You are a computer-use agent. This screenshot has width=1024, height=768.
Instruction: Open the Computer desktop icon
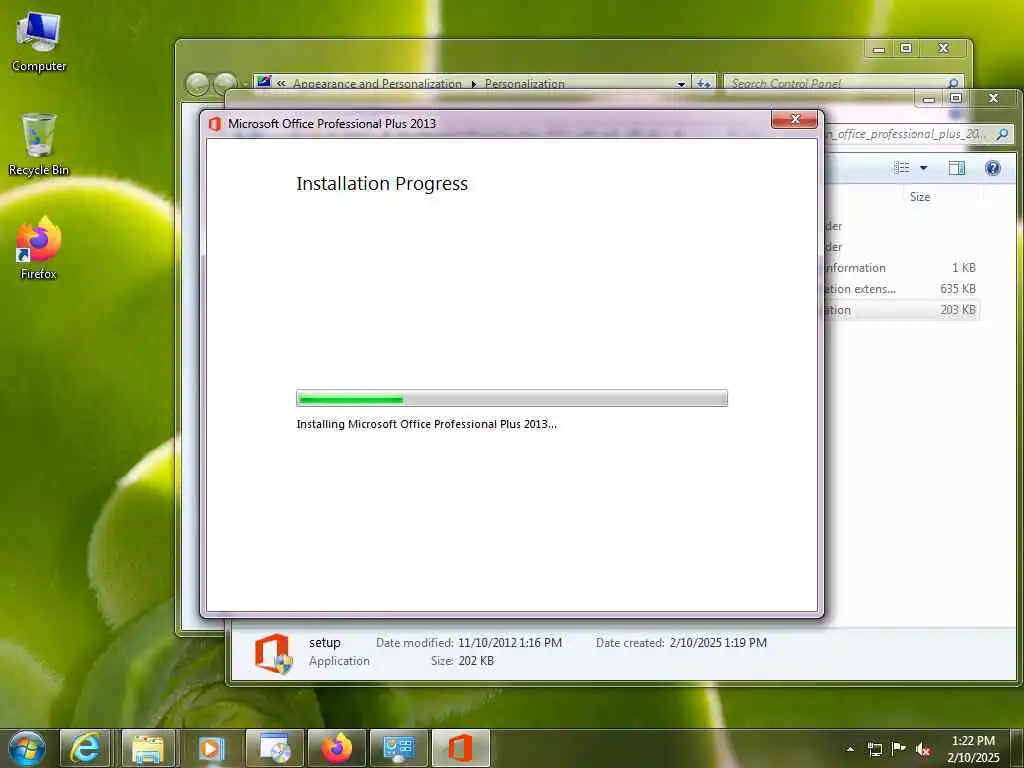pos(39,42)
